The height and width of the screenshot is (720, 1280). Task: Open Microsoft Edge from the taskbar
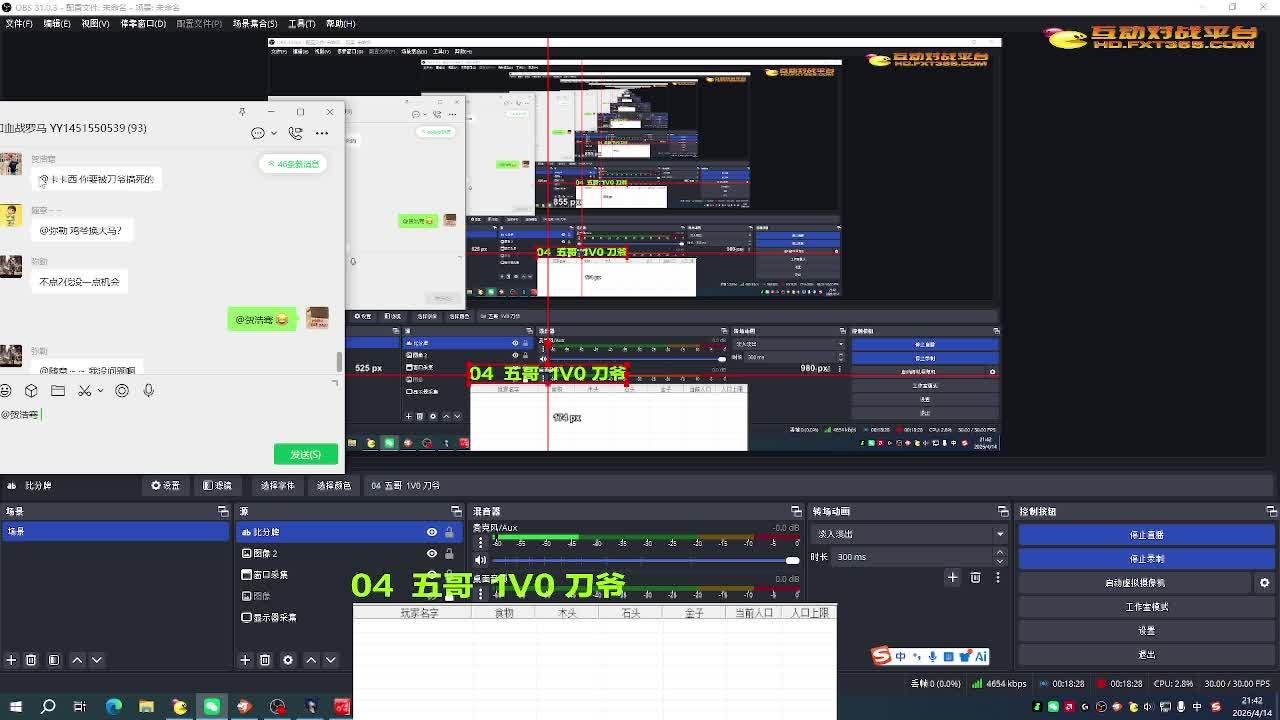[x=114, y=707]
